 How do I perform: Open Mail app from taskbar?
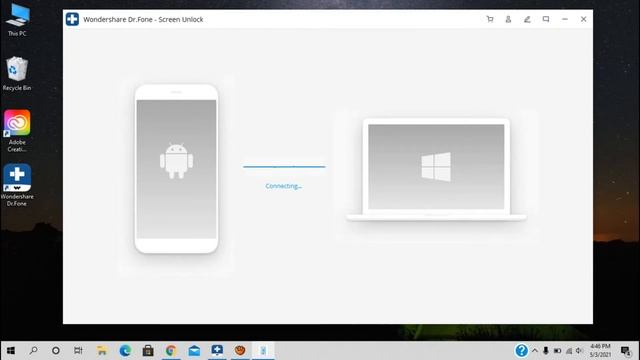tap(194, 351)
